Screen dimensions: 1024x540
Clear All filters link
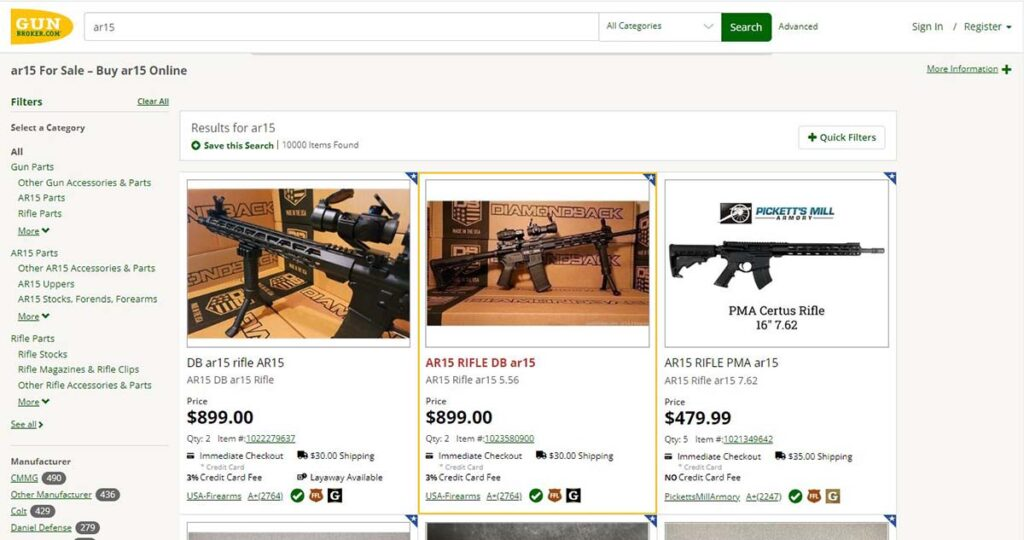[x=153, y=101]
